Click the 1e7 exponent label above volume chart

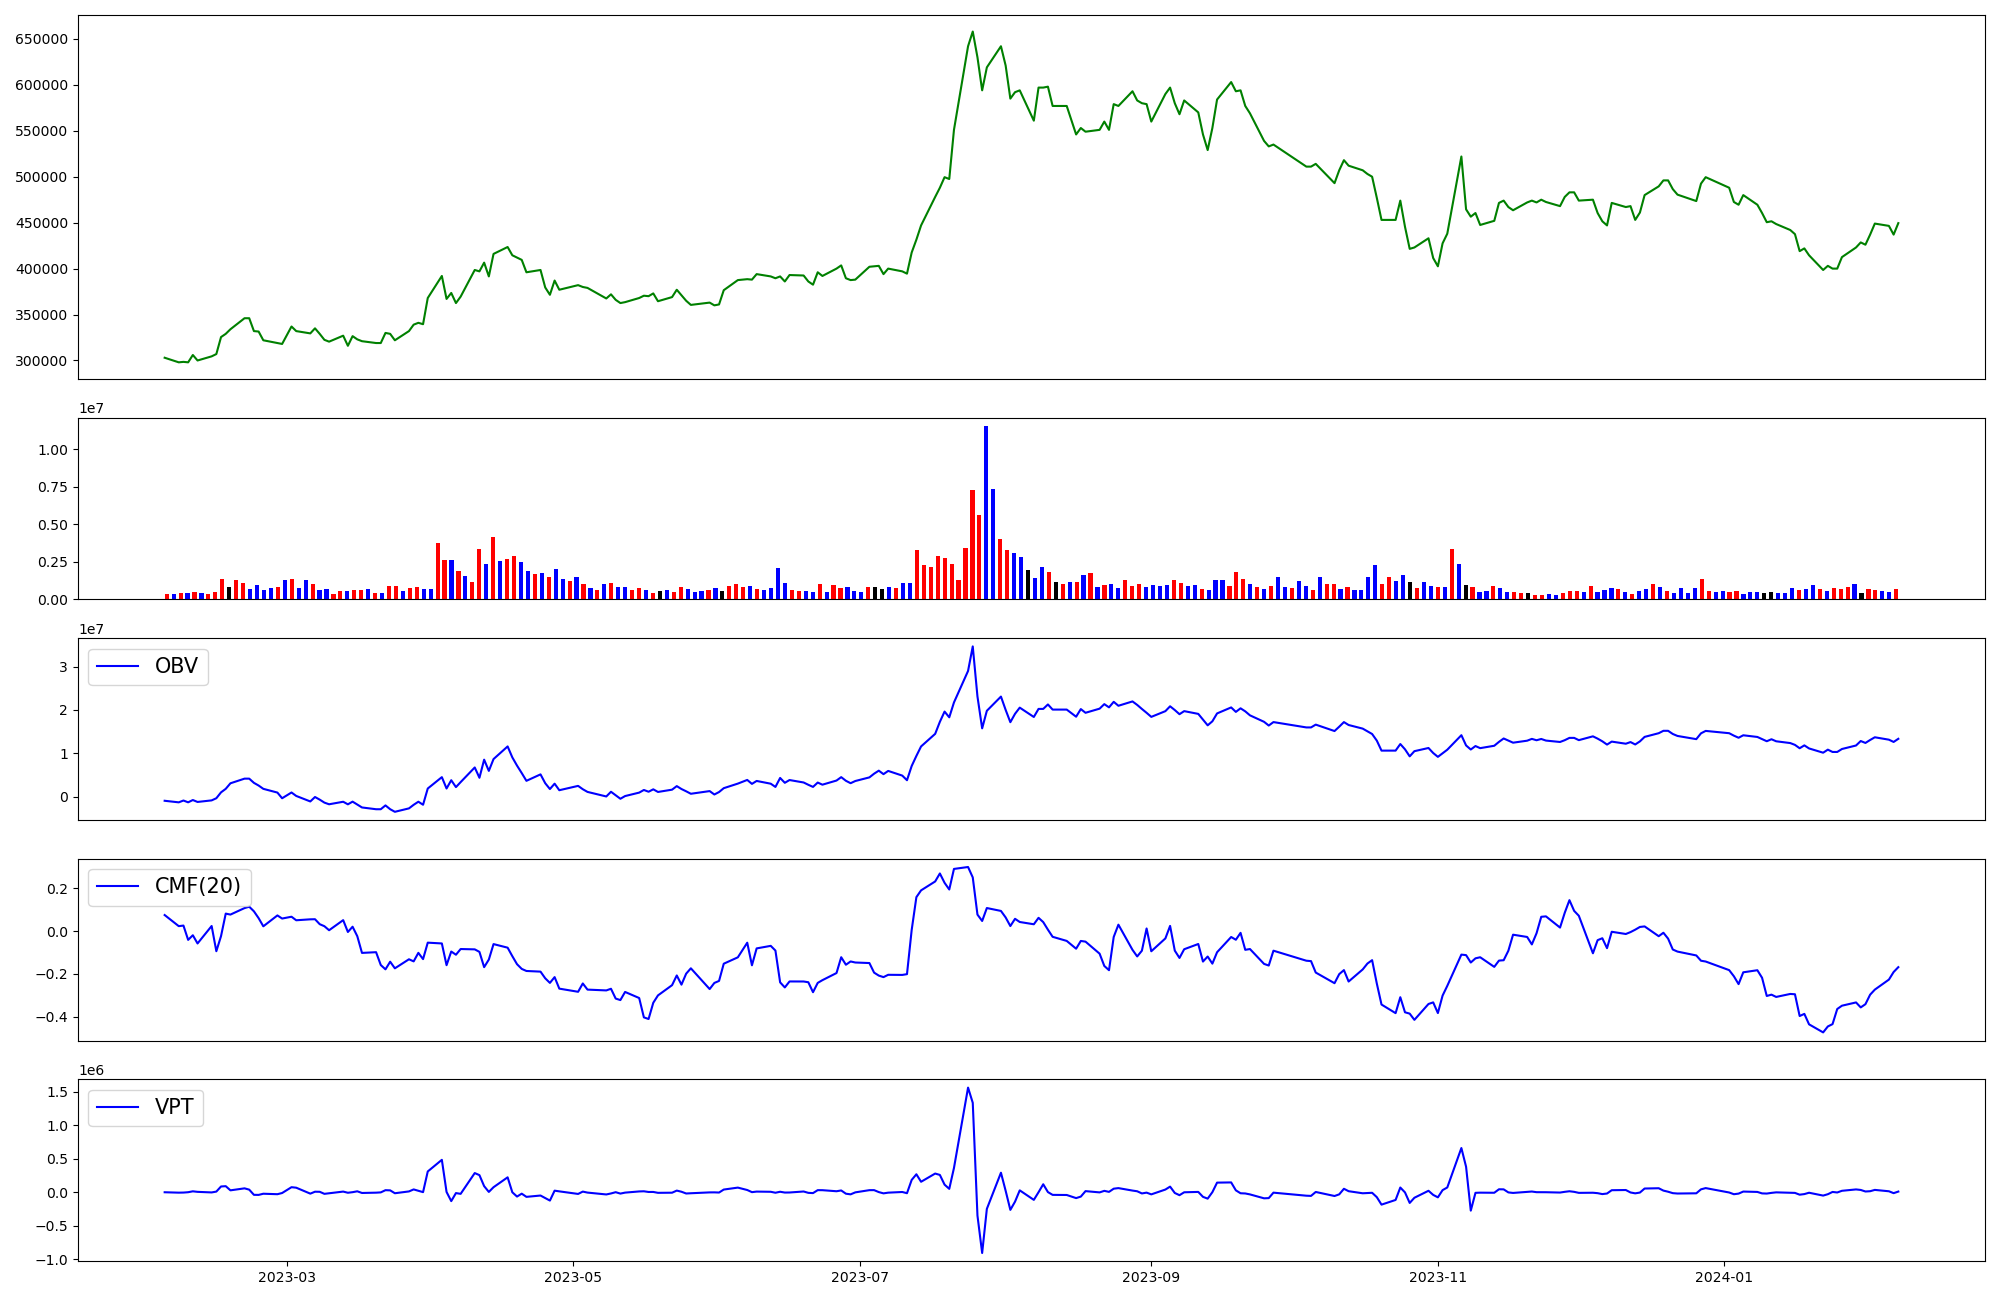click(91, 409)
